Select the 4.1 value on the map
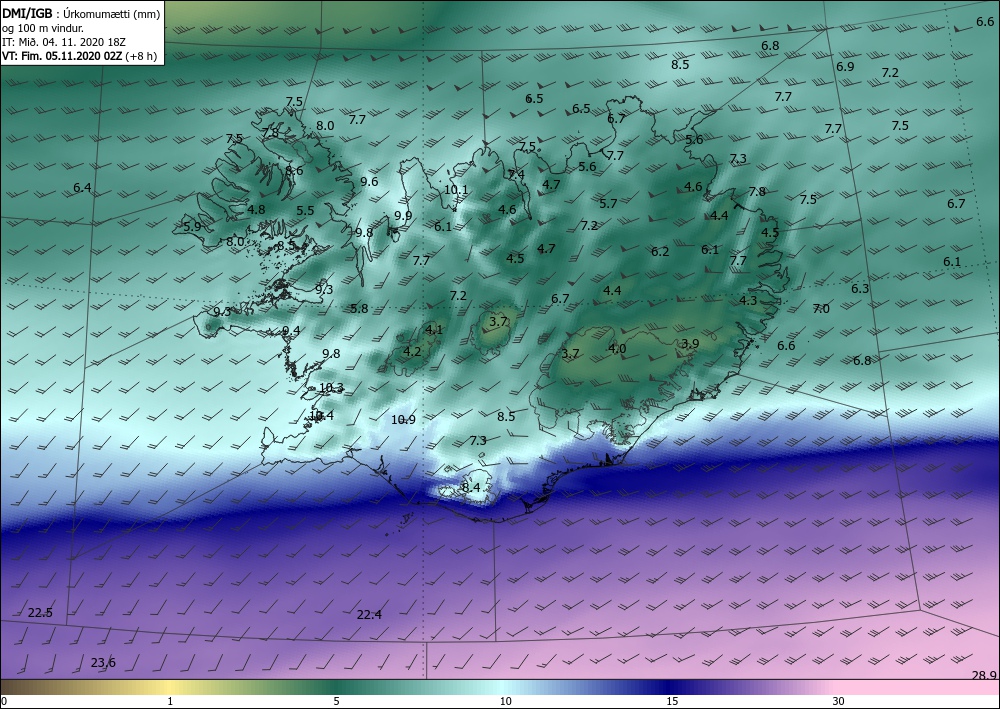This screenshot has height=709, width=1000. (x=434, y=330)
